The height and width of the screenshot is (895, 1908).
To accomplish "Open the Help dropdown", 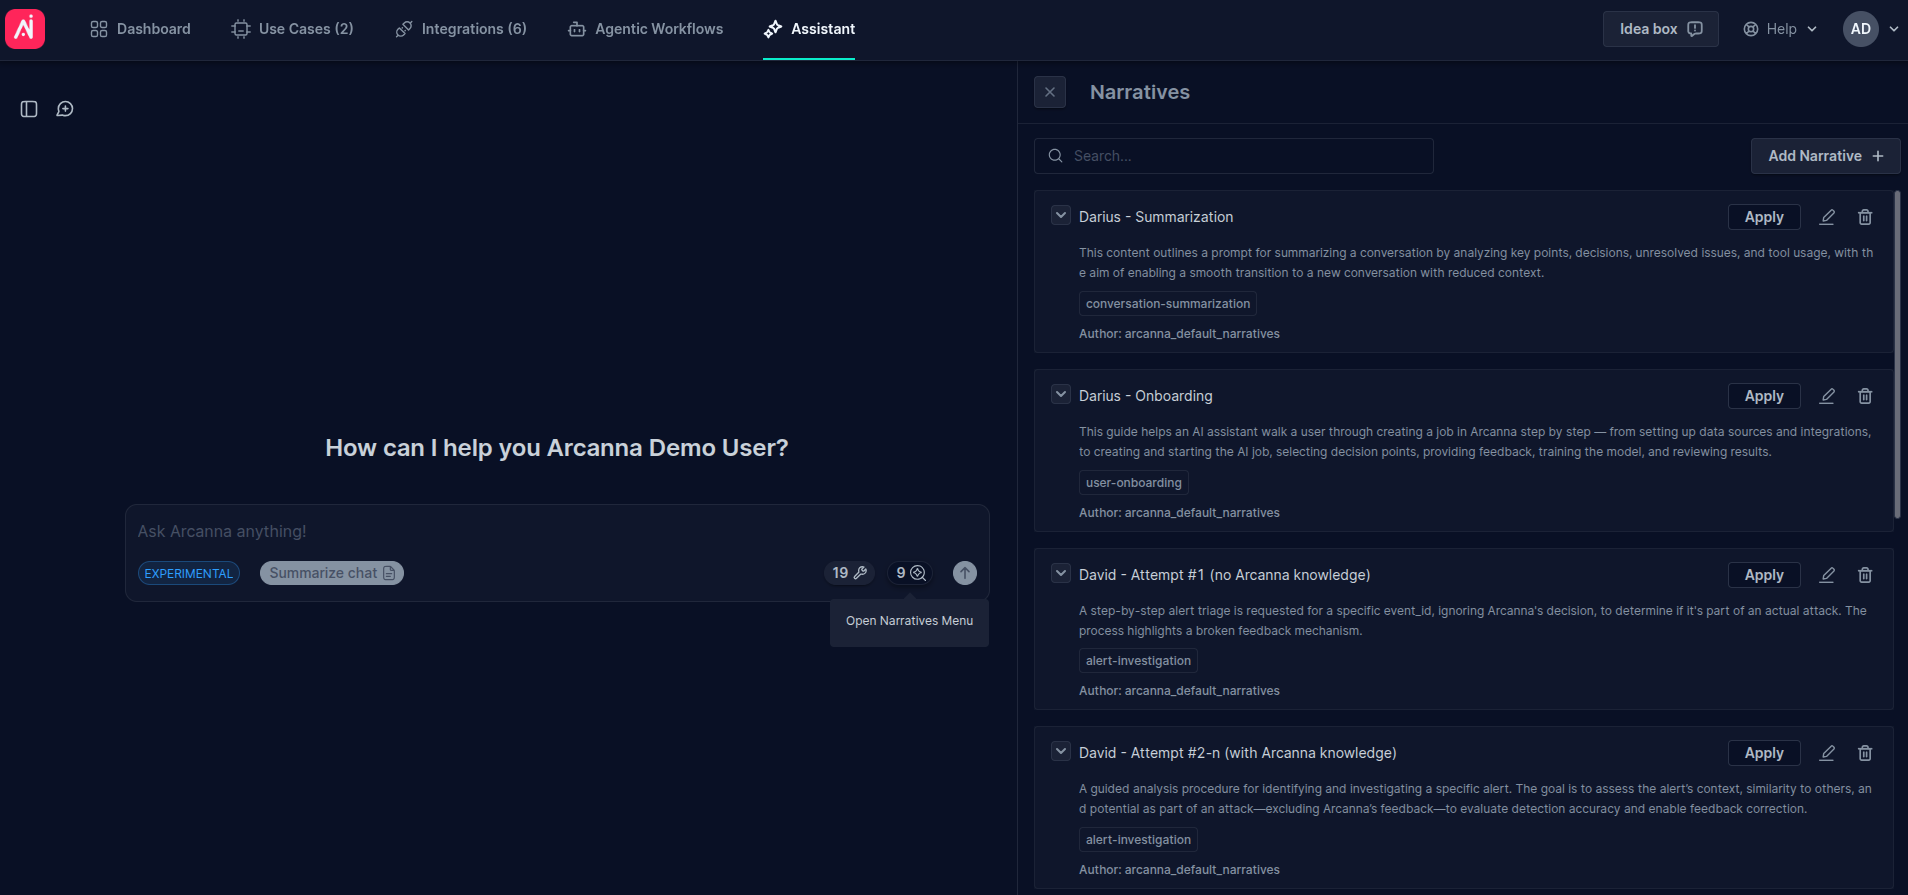I will click(x=1780, y=29).
